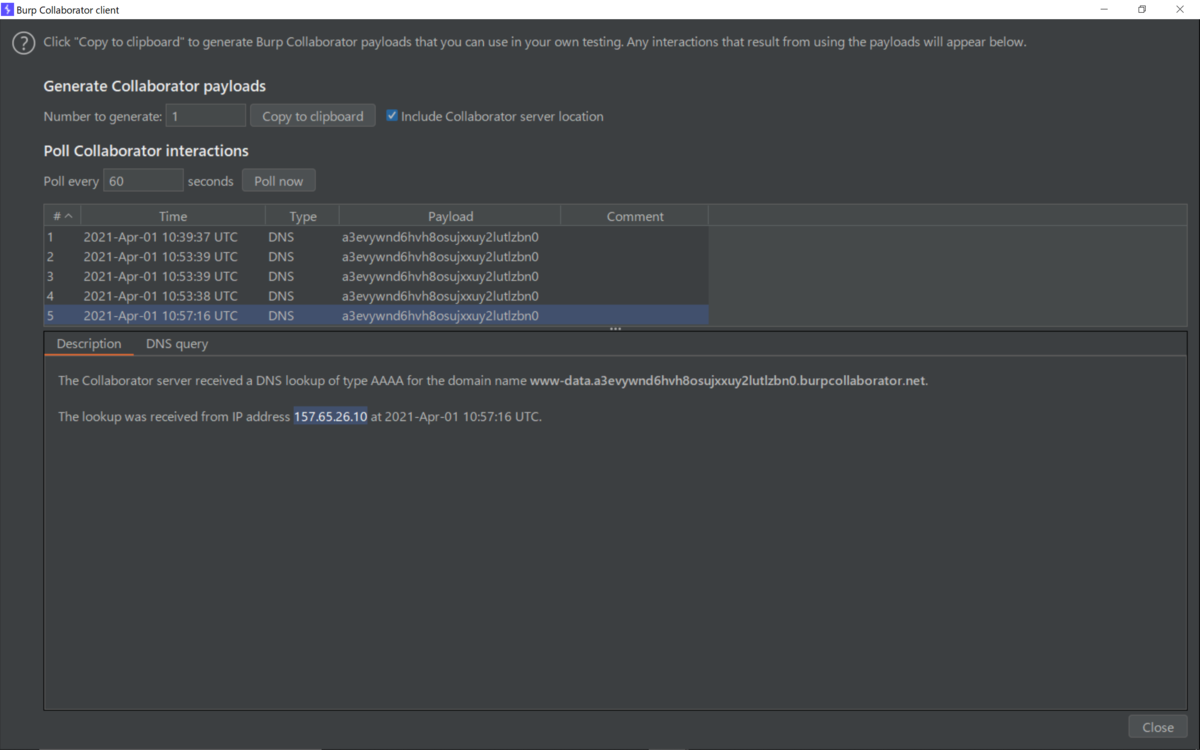Sort by the # column header
1200x750 pixels.
click(x=62, y=216)
